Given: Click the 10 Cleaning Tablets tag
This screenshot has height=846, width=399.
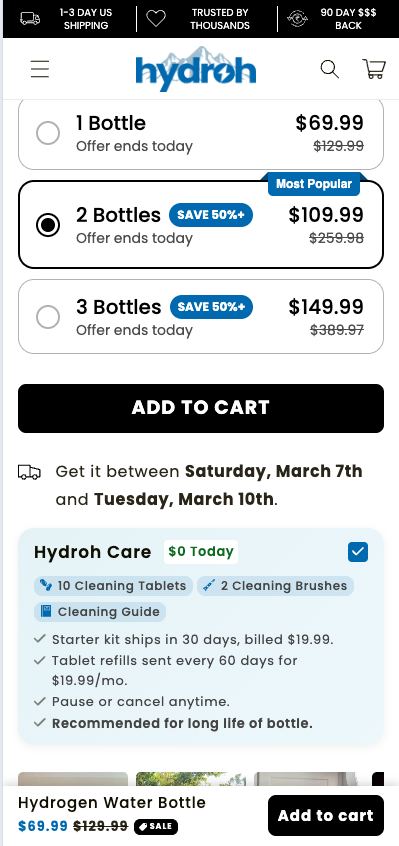Looking at the screenshot, I should pos(113,586).
